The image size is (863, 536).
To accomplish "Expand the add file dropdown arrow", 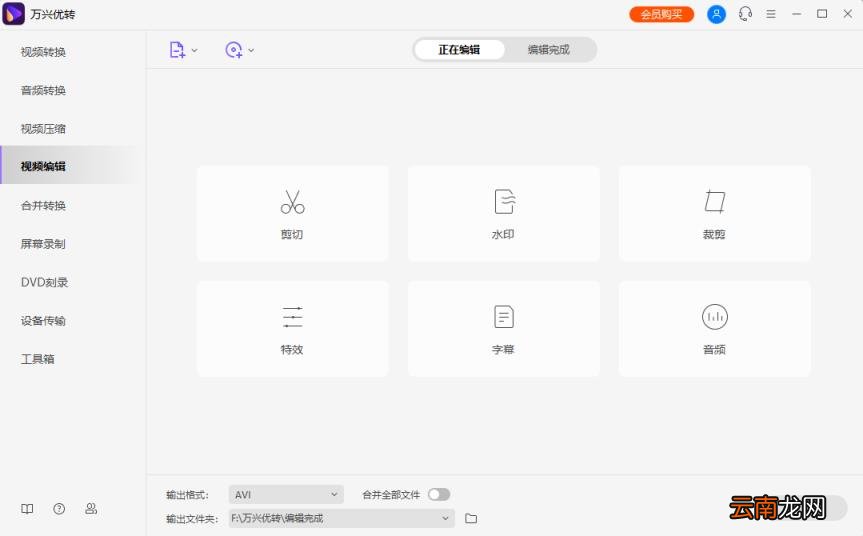I will 194,50.
